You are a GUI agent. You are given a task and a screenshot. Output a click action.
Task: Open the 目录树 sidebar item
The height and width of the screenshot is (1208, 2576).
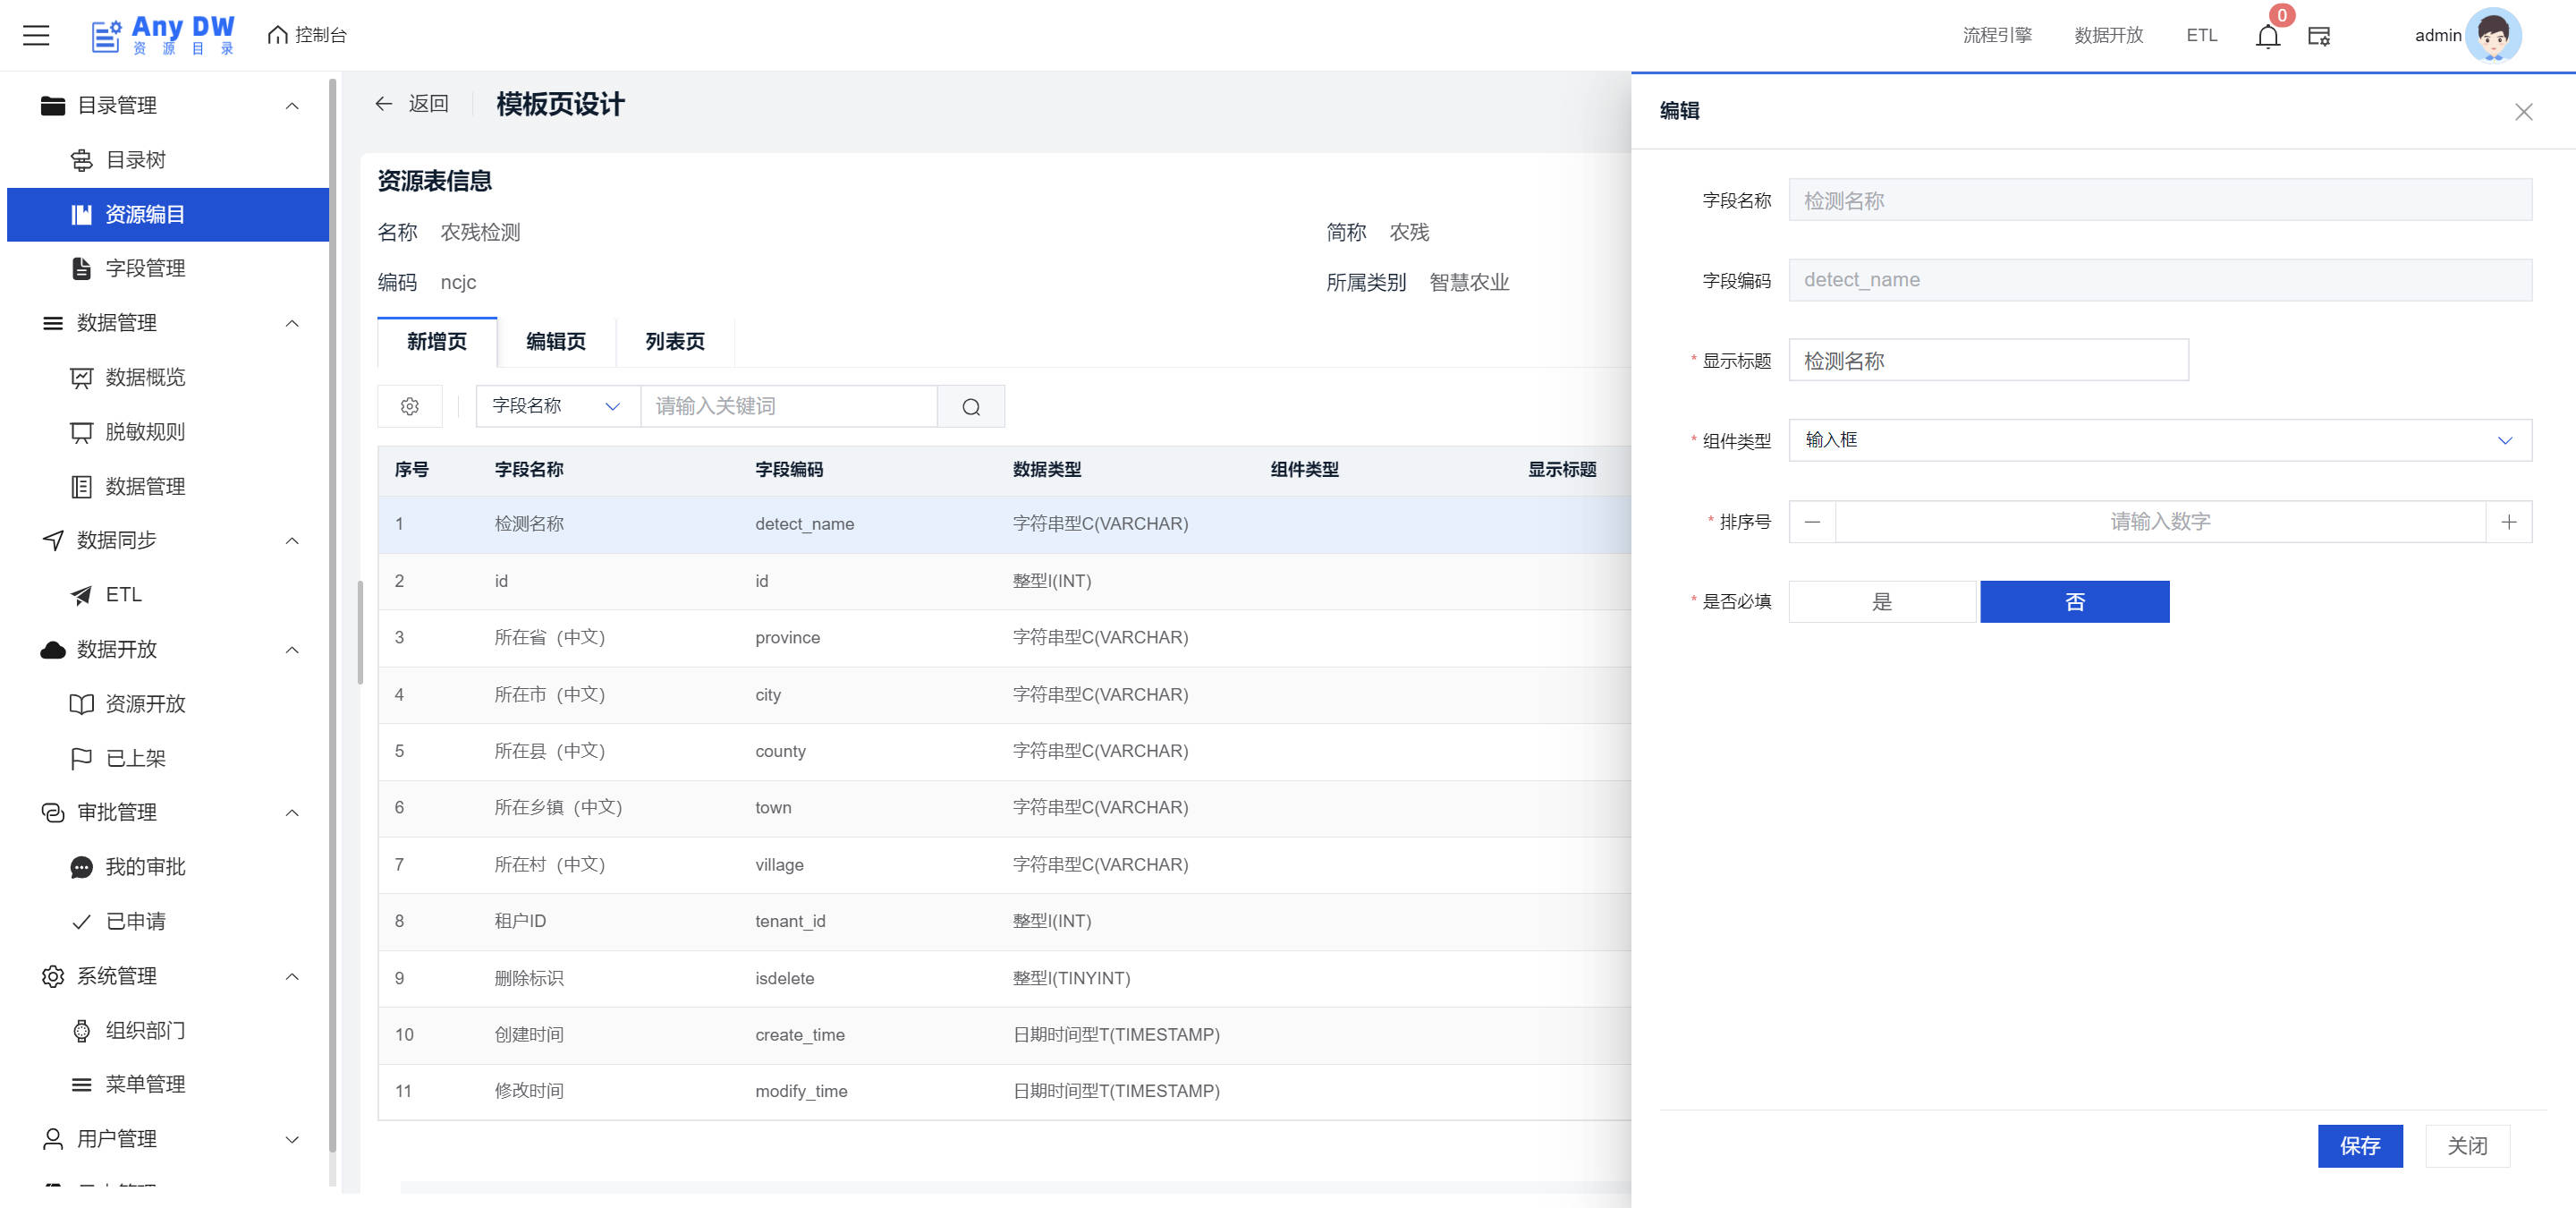point(136,160)
